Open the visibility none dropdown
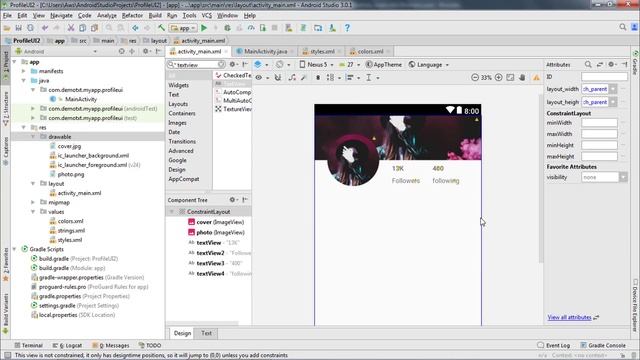Image resolution: width=640 pixels, height=360 pixels. click(x=623, y=177)
